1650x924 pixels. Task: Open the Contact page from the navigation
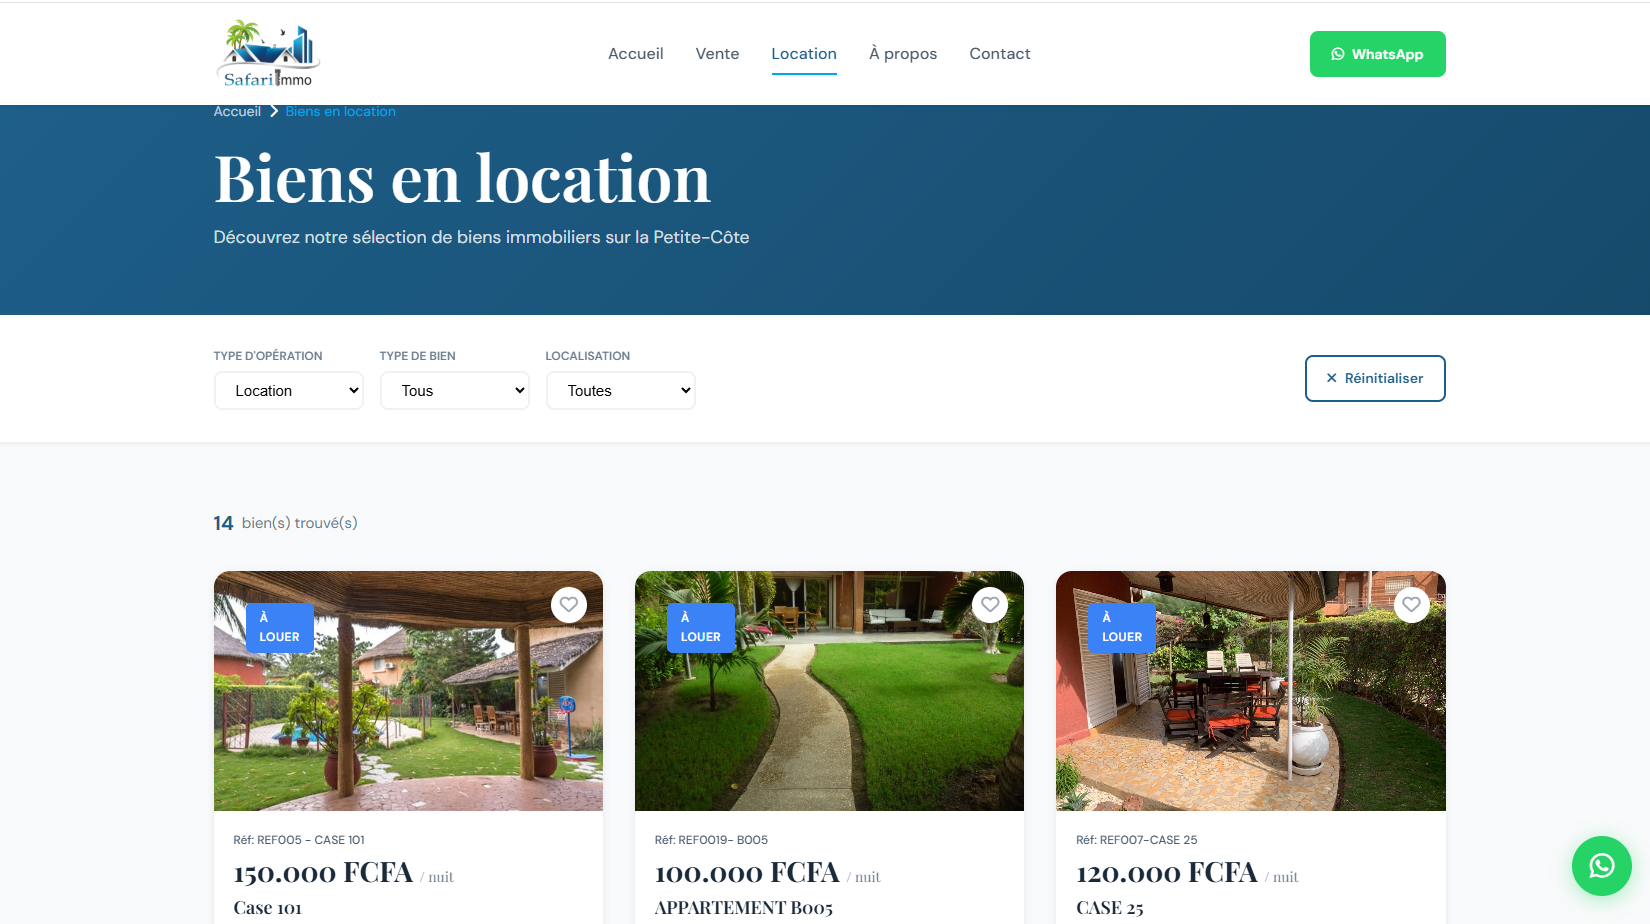click(x=999, y=53)
